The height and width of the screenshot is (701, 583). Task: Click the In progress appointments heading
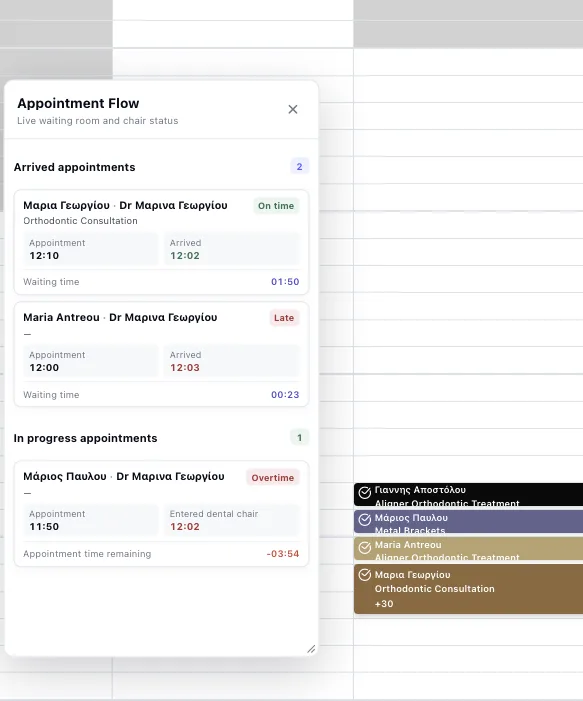coord(85,438)
